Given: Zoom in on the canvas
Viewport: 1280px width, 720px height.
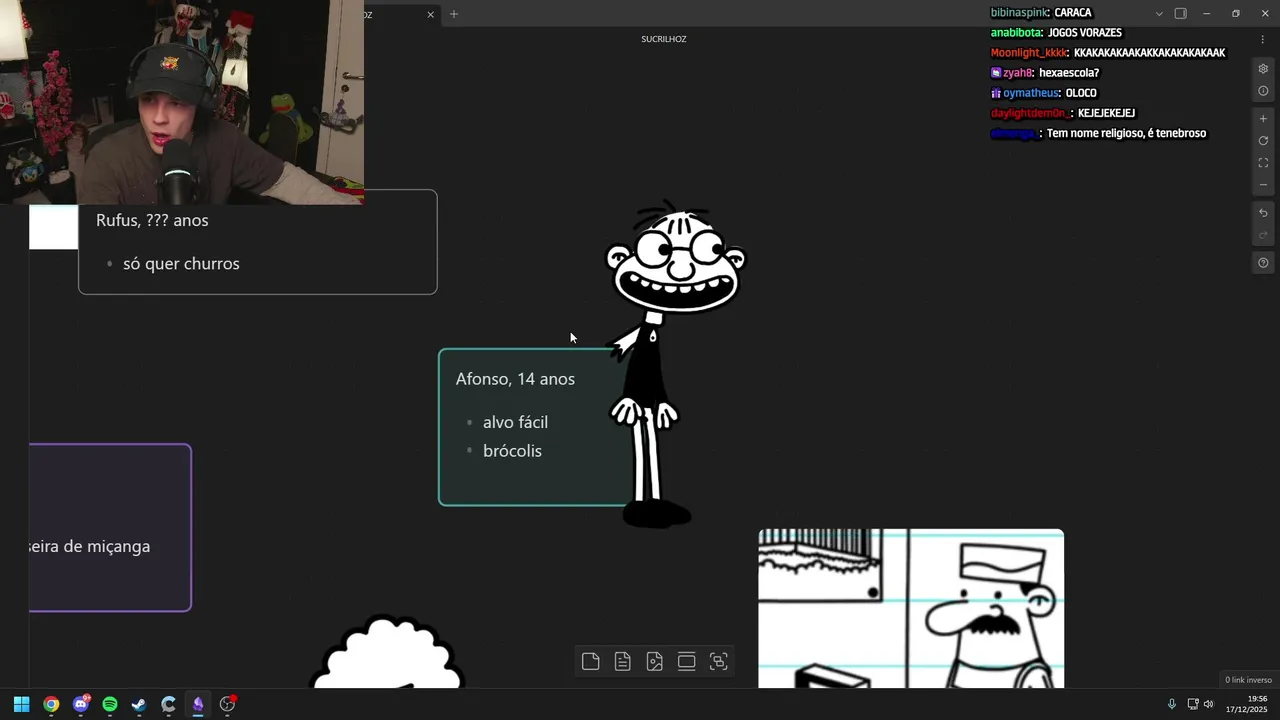Looking at the screenshot, I should point(1263,119).
